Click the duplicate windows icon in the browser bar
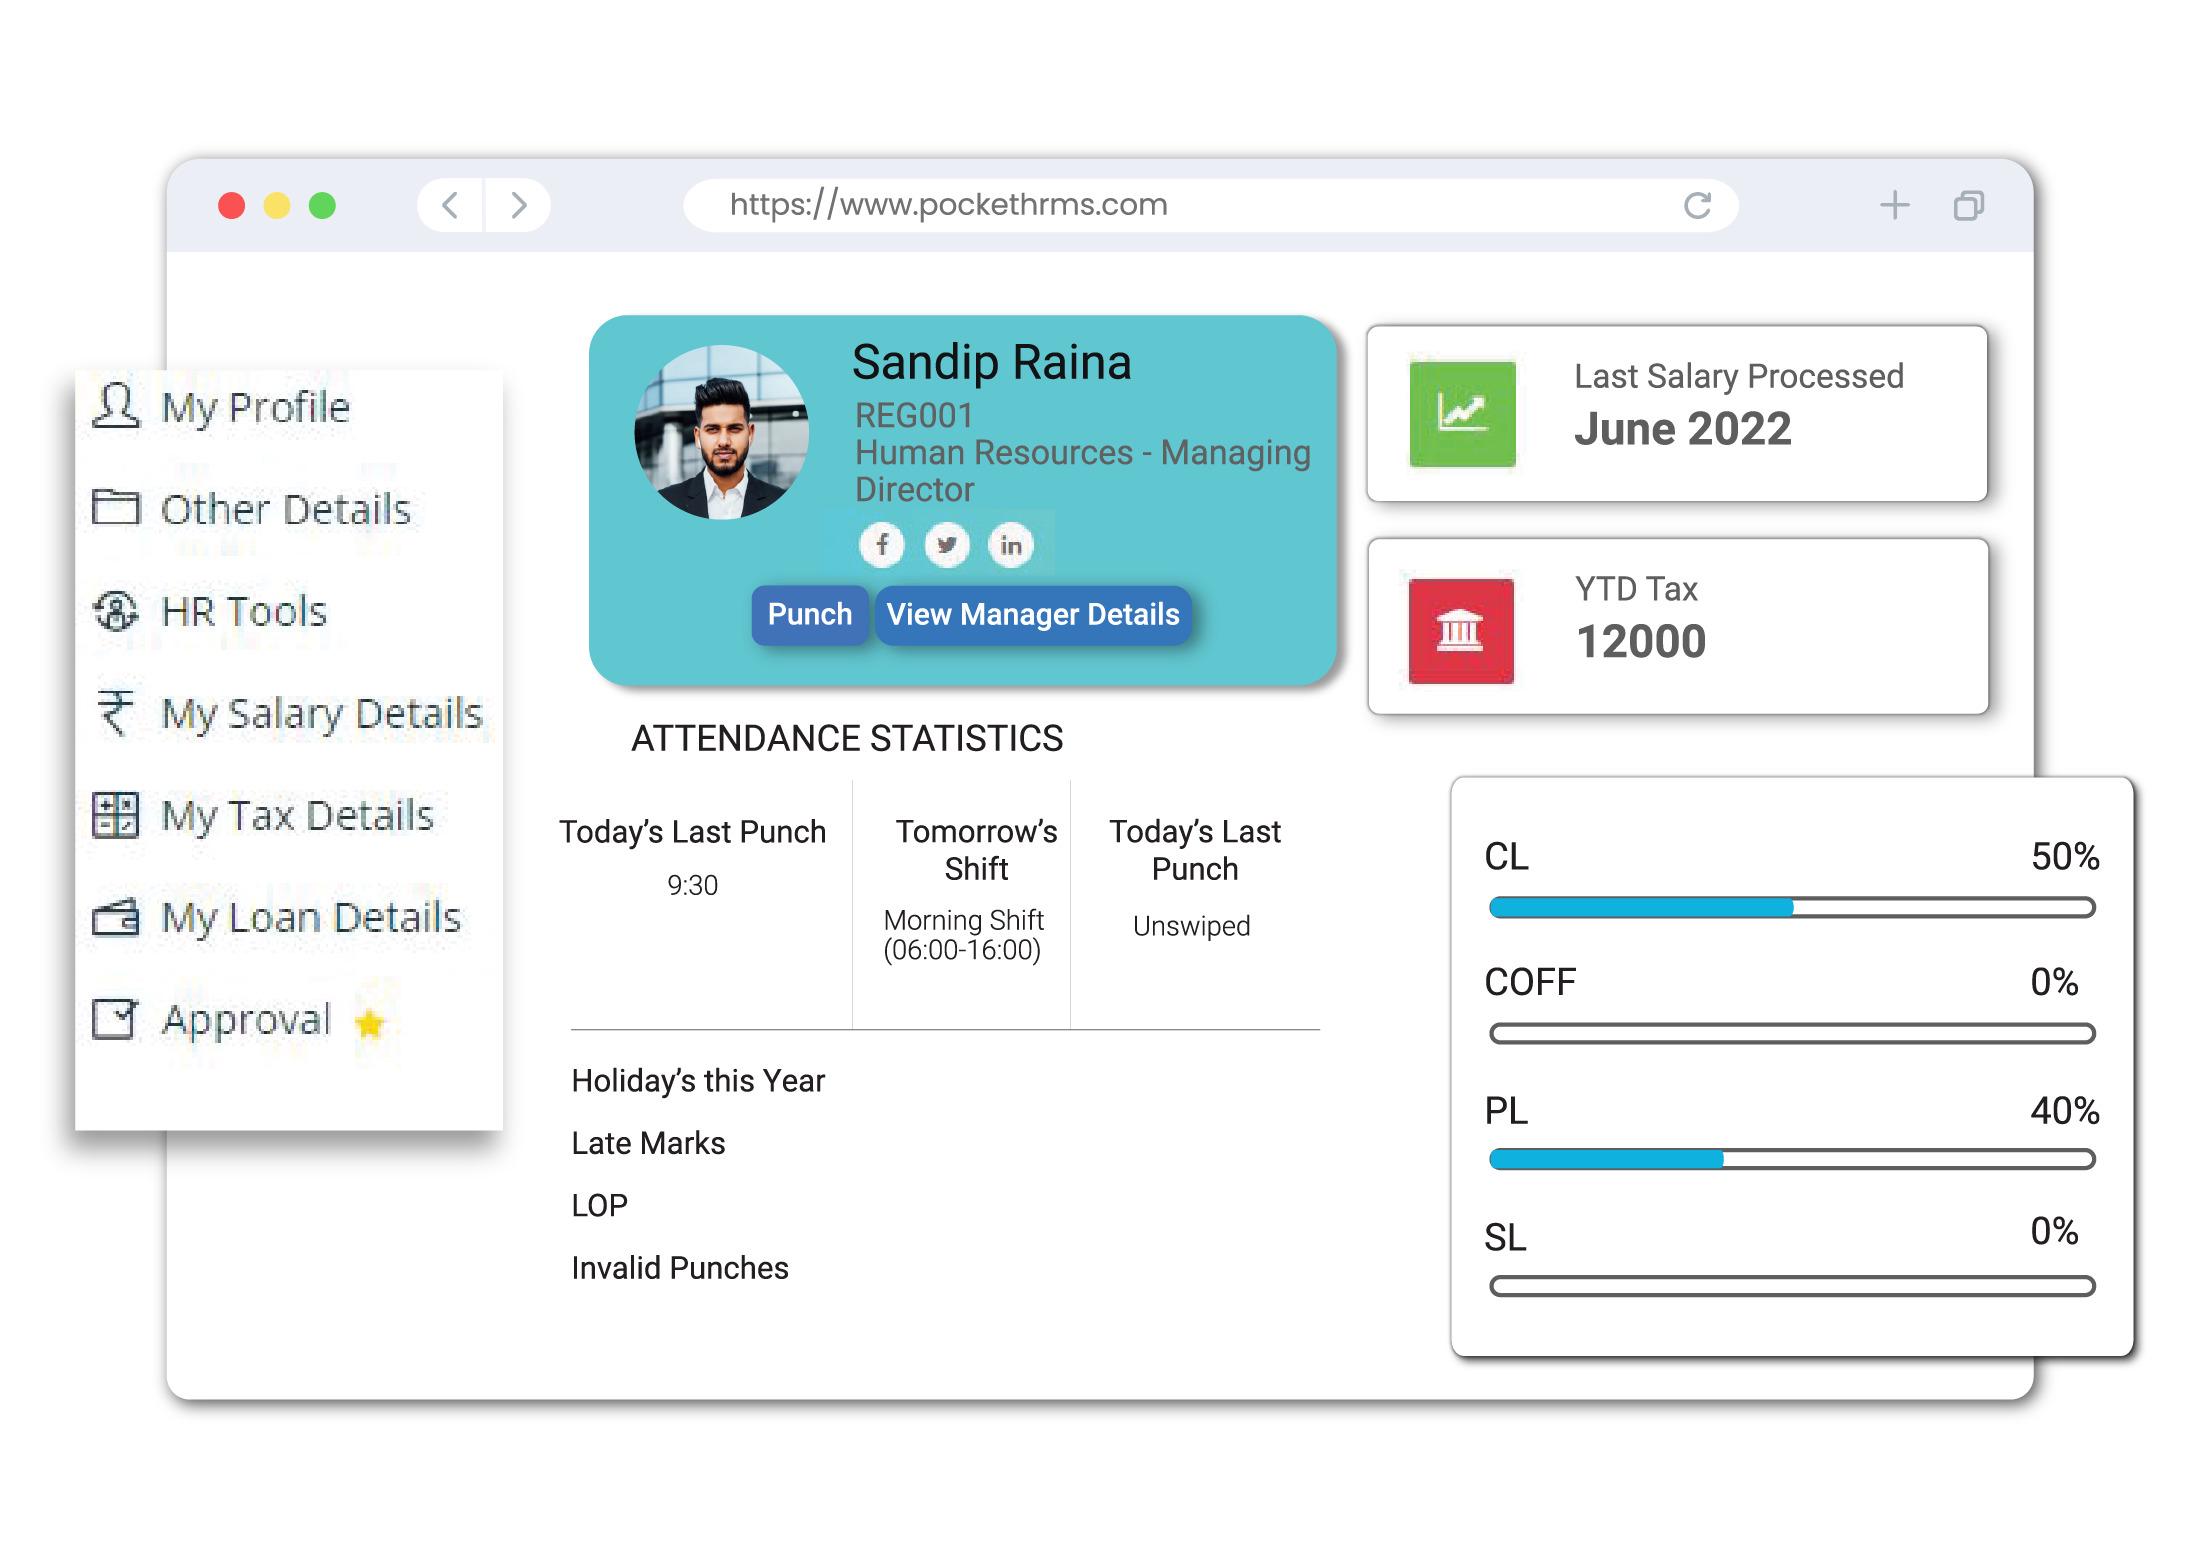This screenshot has height=1559, width=2209. pyautogui.click(x=1968, y=205)
